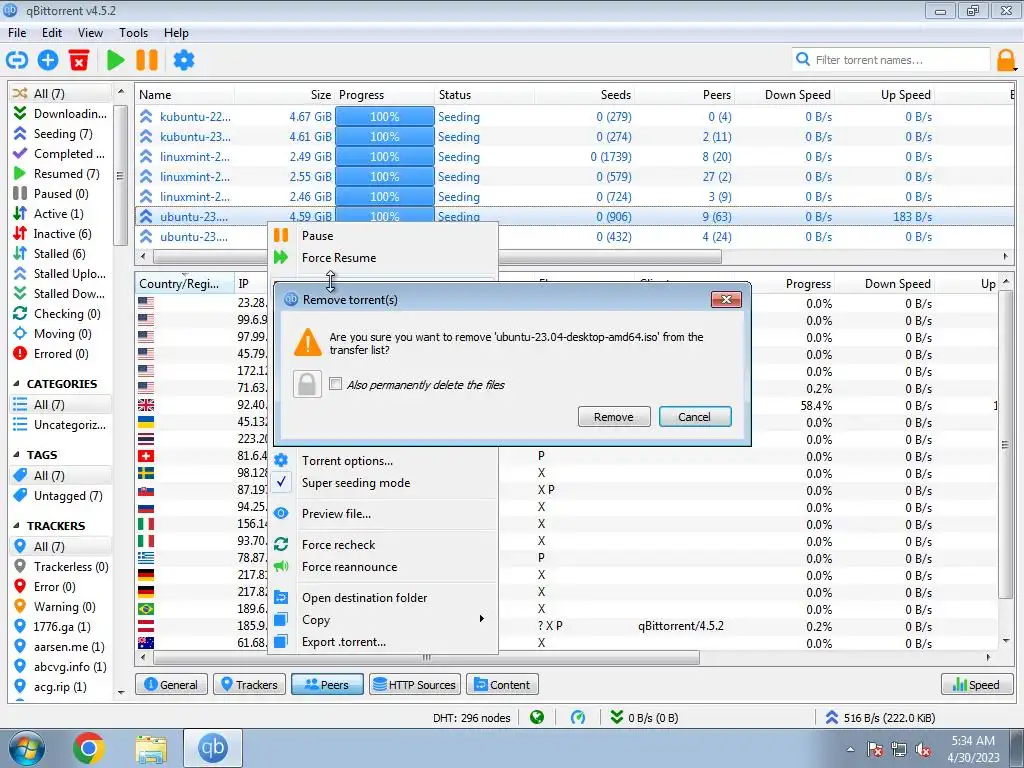This screenshot has height=768, width=1024.
Task: Open the File menu
Action: click(17, 33)
